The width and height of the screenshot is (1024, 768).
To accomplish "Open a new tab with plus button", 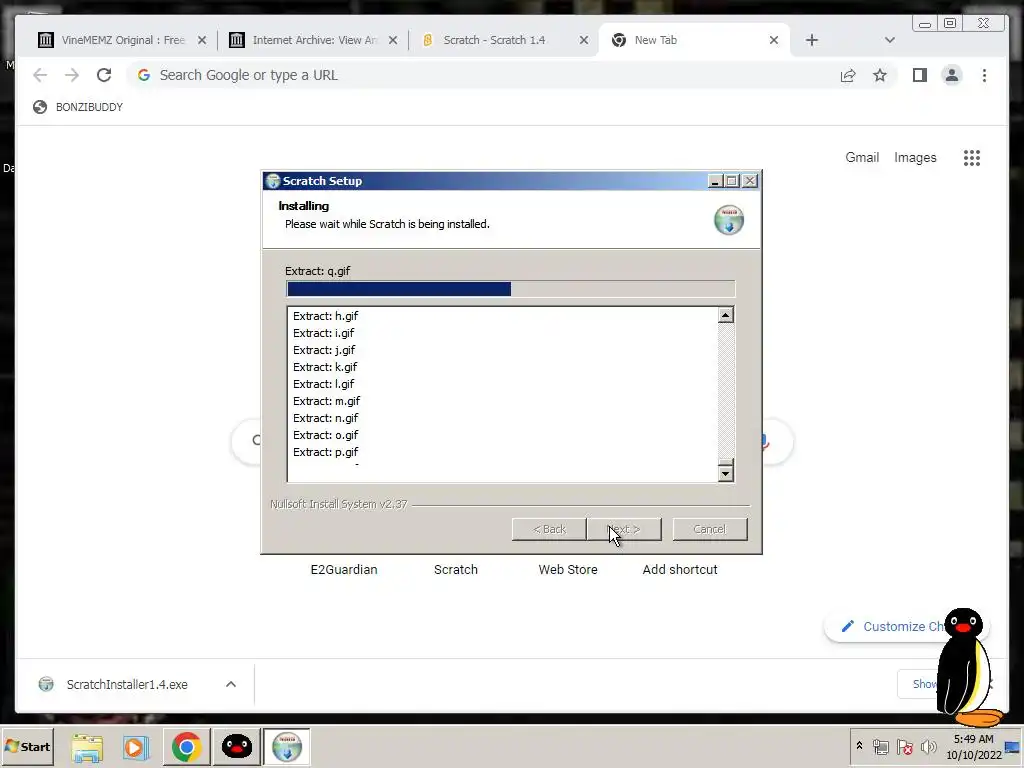I will (x=811, y=40).
